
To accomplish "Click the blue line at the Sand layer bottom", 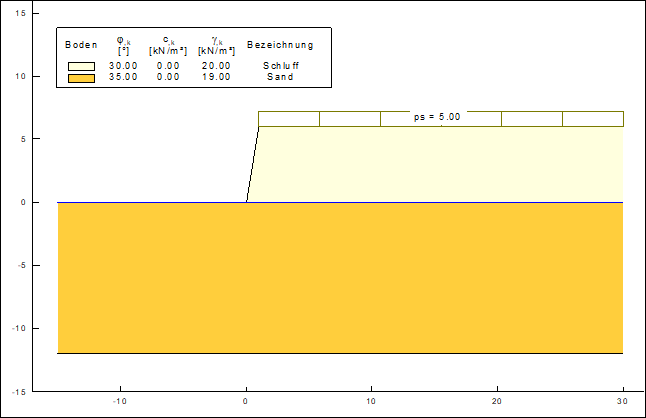I will (x=340, y=353).
